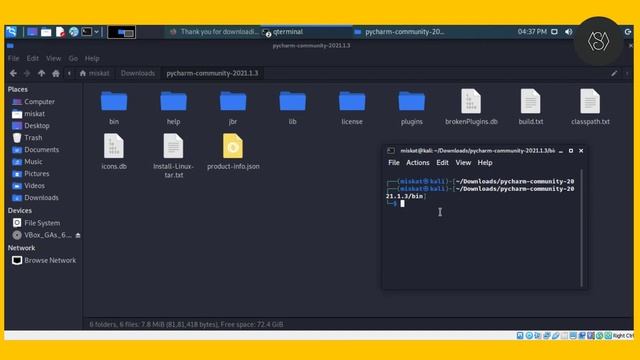Select the brokenPlugins.db file icon
640x360 pixels.
pyautogui.click(x=471, y=101)
